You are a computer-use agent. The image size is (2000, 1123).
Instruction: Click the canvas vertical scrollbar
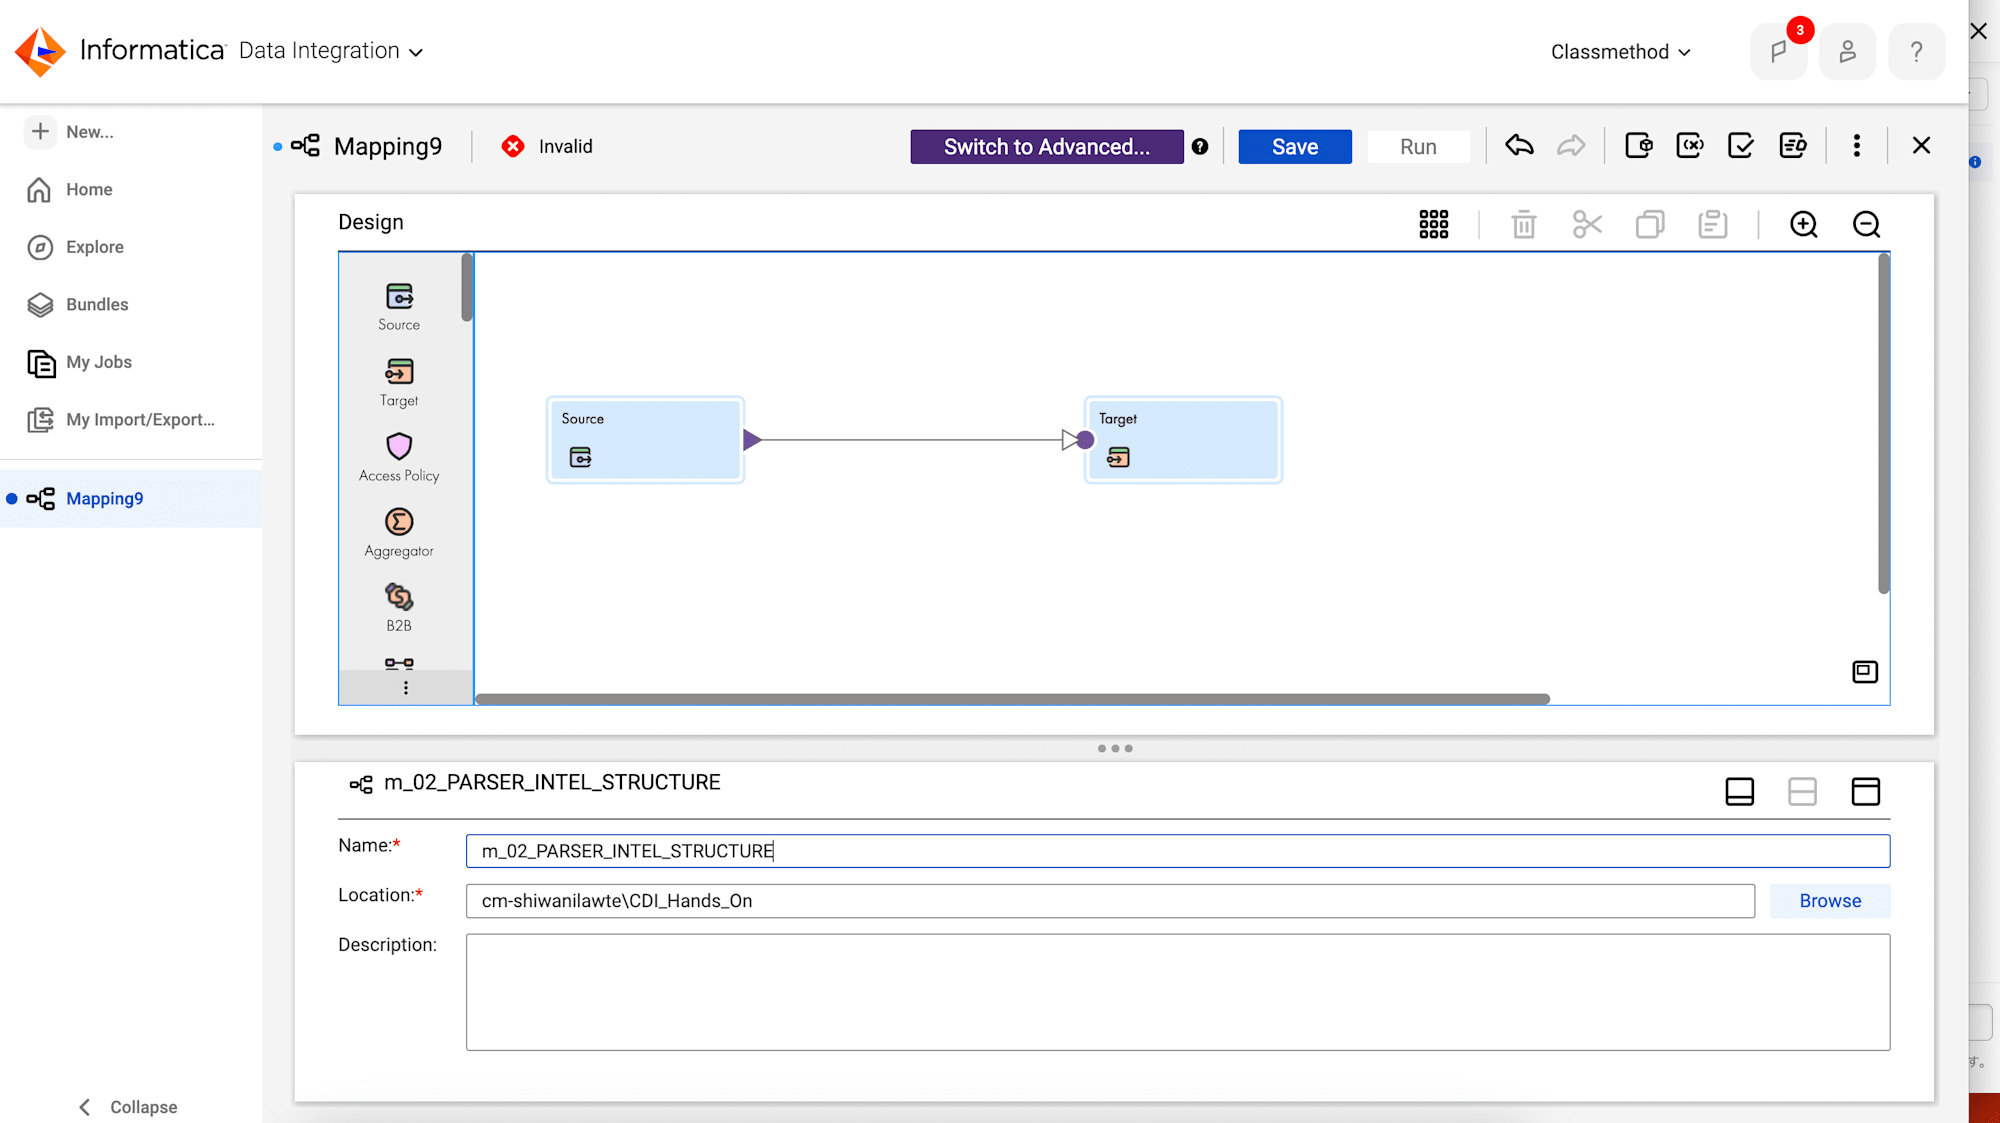point(1884,424)
